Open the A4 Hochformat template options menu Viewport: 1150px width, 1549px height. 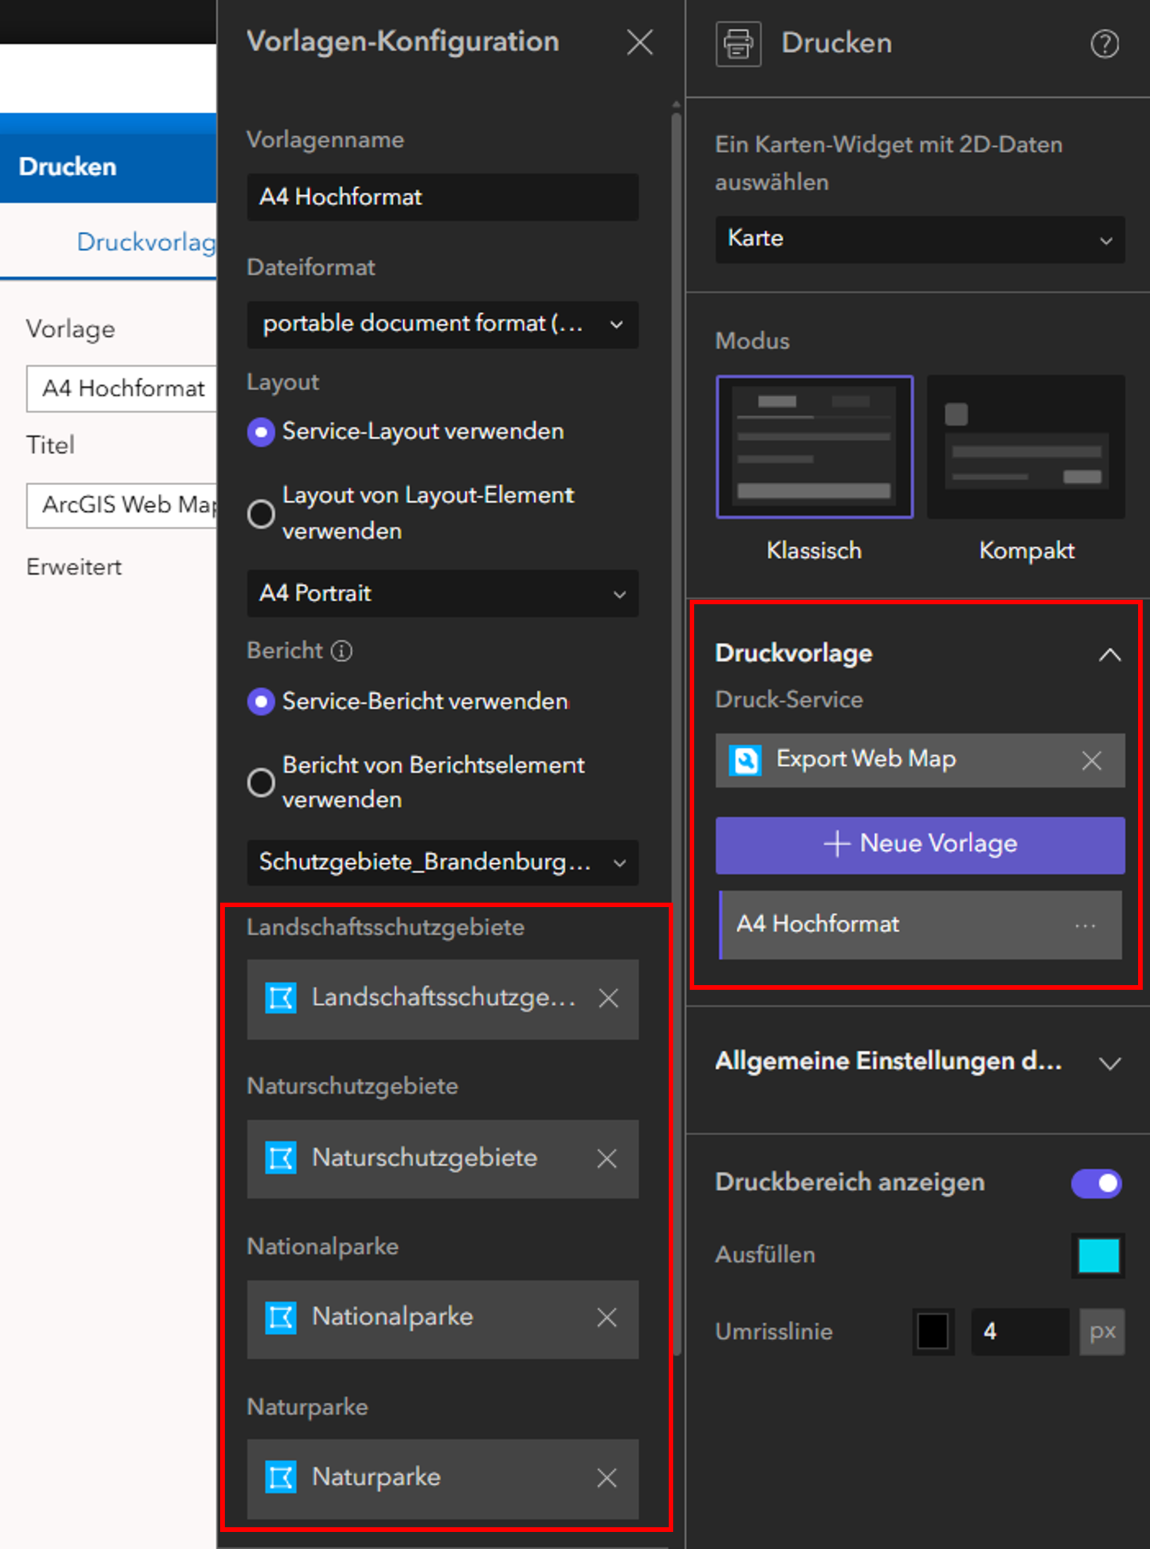(x=1085, y=926)
